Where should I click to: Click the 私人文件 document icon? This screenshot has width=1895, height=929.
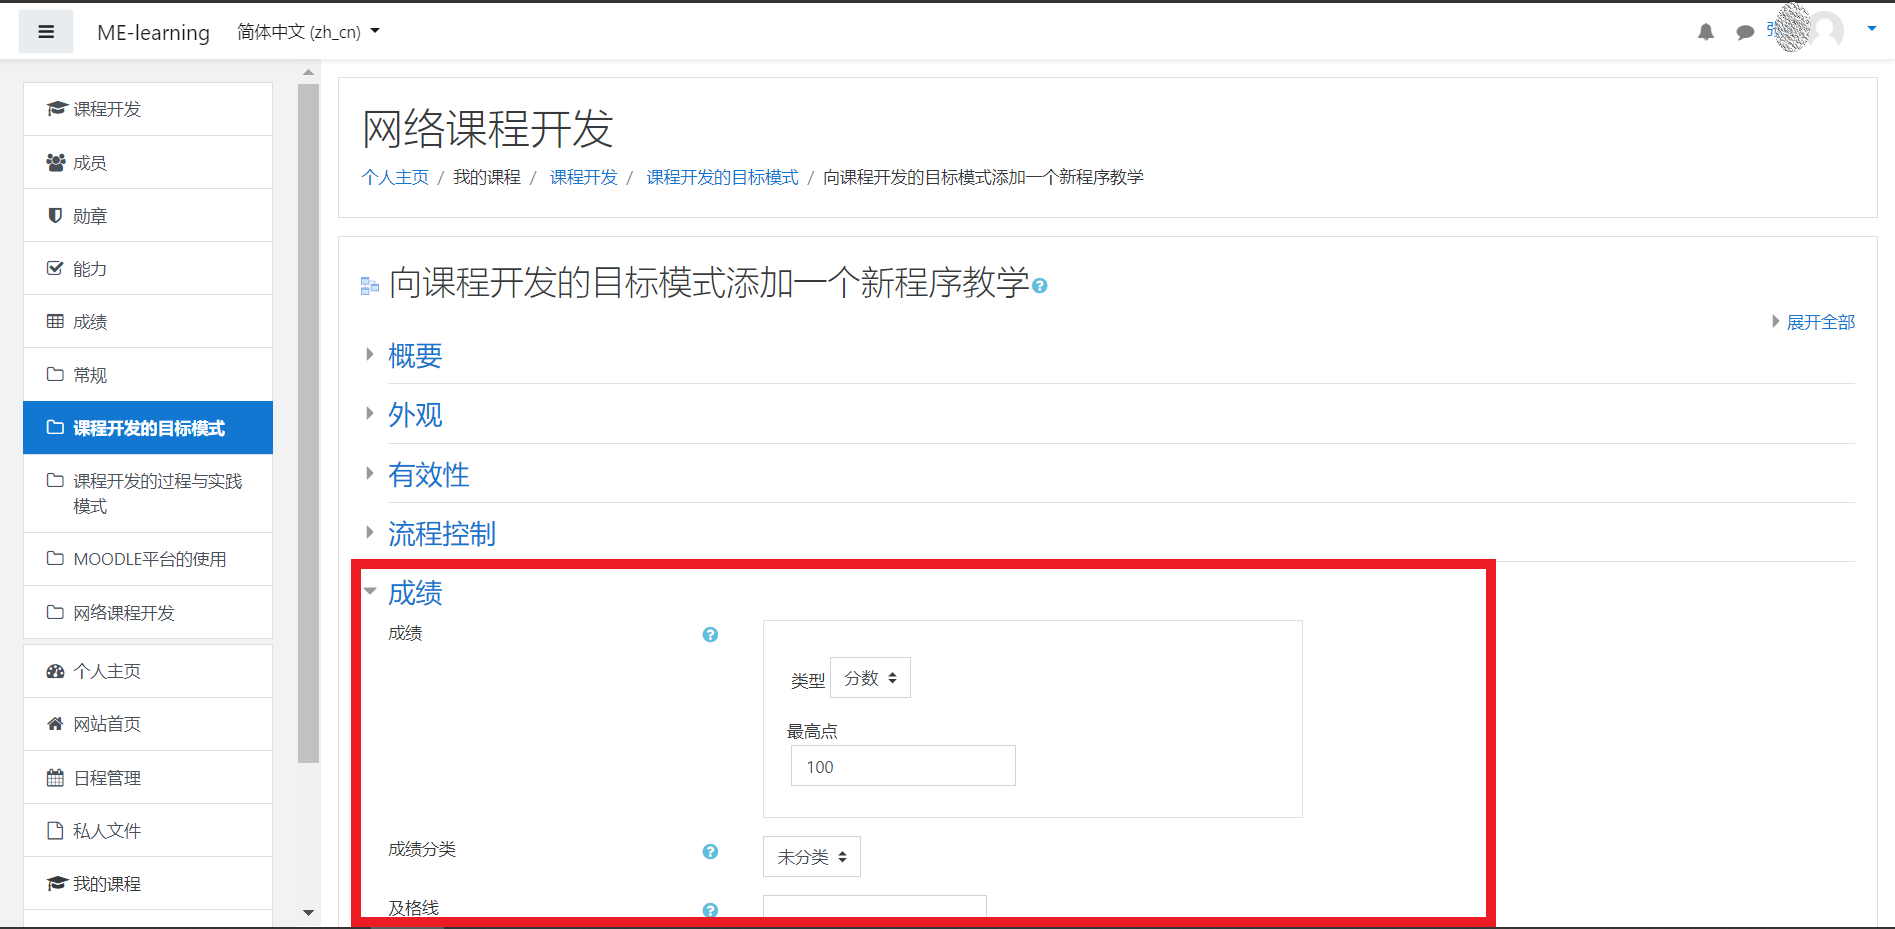[56, 830]
